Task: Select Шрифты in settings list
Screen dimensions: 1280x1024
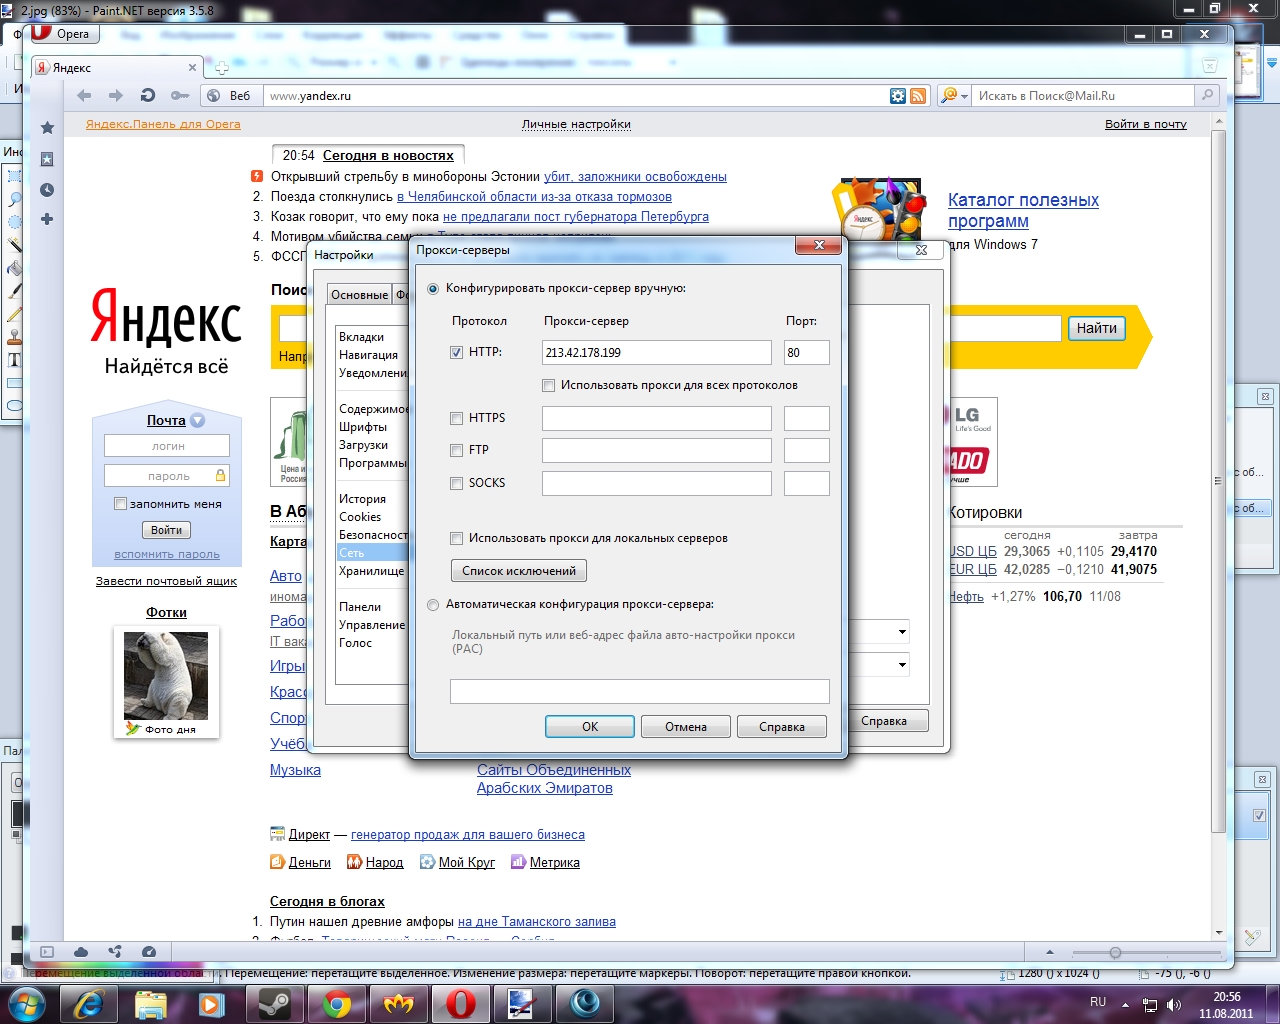Action: 362,427
